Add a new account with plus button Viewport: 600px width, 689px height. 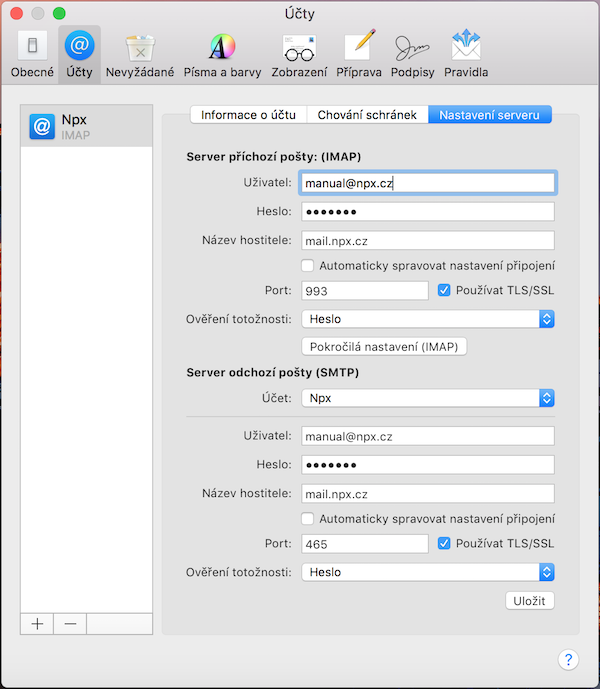click(37, 623)
